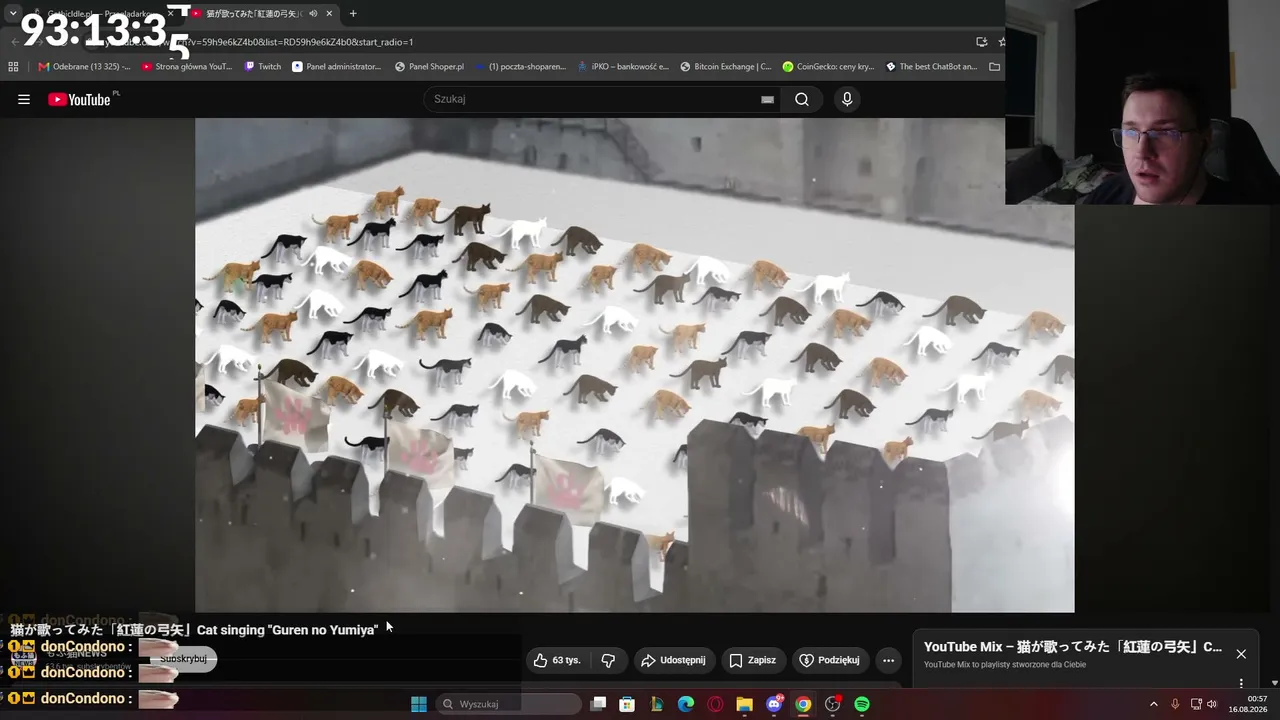Viewport: 1280px width, 720px height.
Task: Install app icon in address bar
Action: tap(981, 42)
